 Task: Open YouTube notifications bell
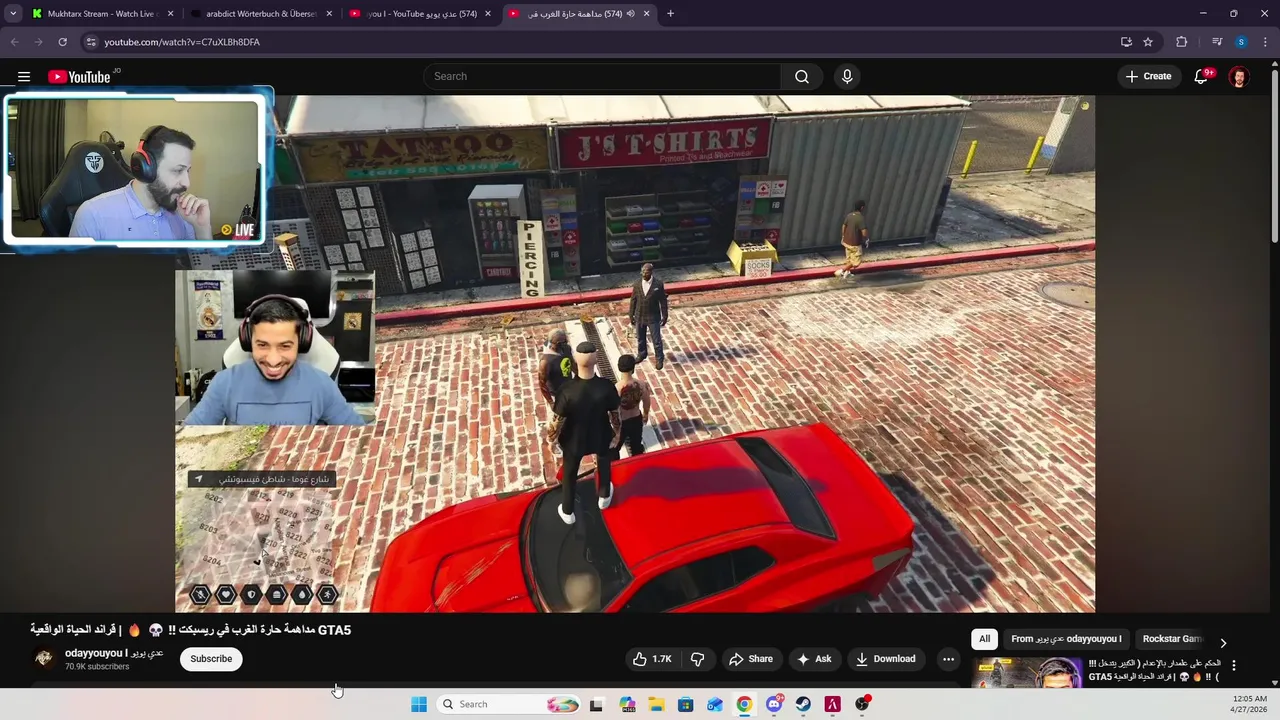coord(1201,77)
